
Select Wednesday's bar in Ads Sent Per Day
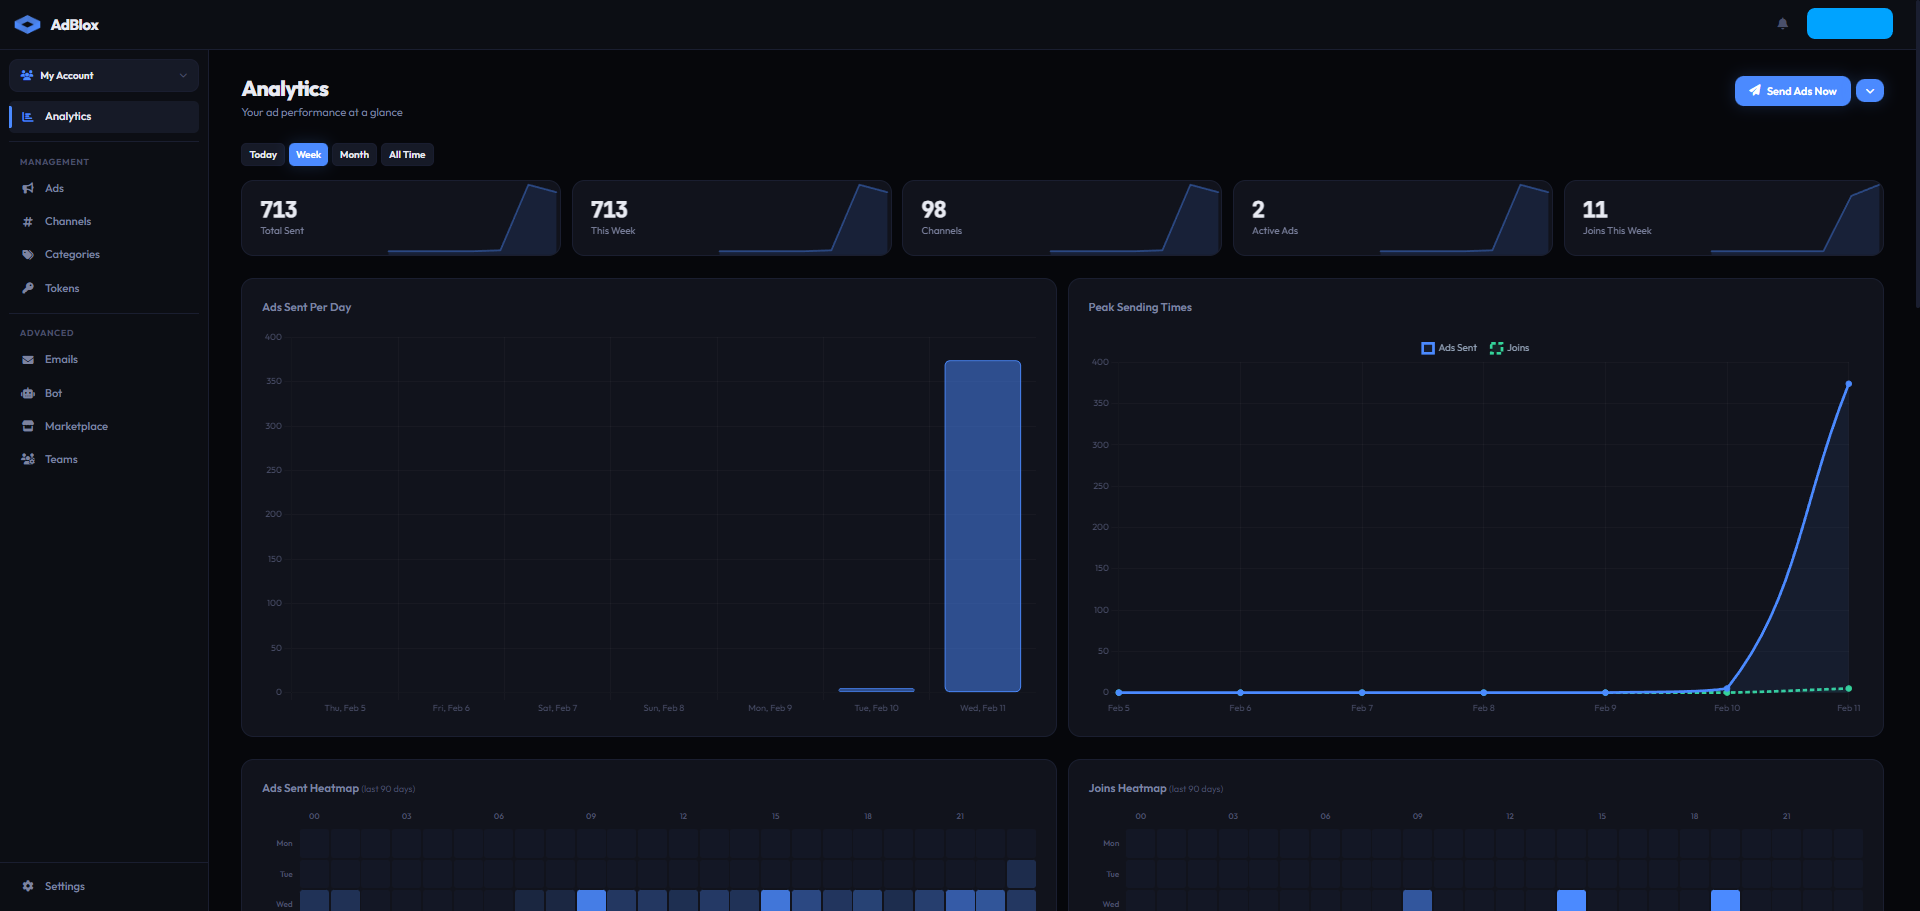coord(982,525)
